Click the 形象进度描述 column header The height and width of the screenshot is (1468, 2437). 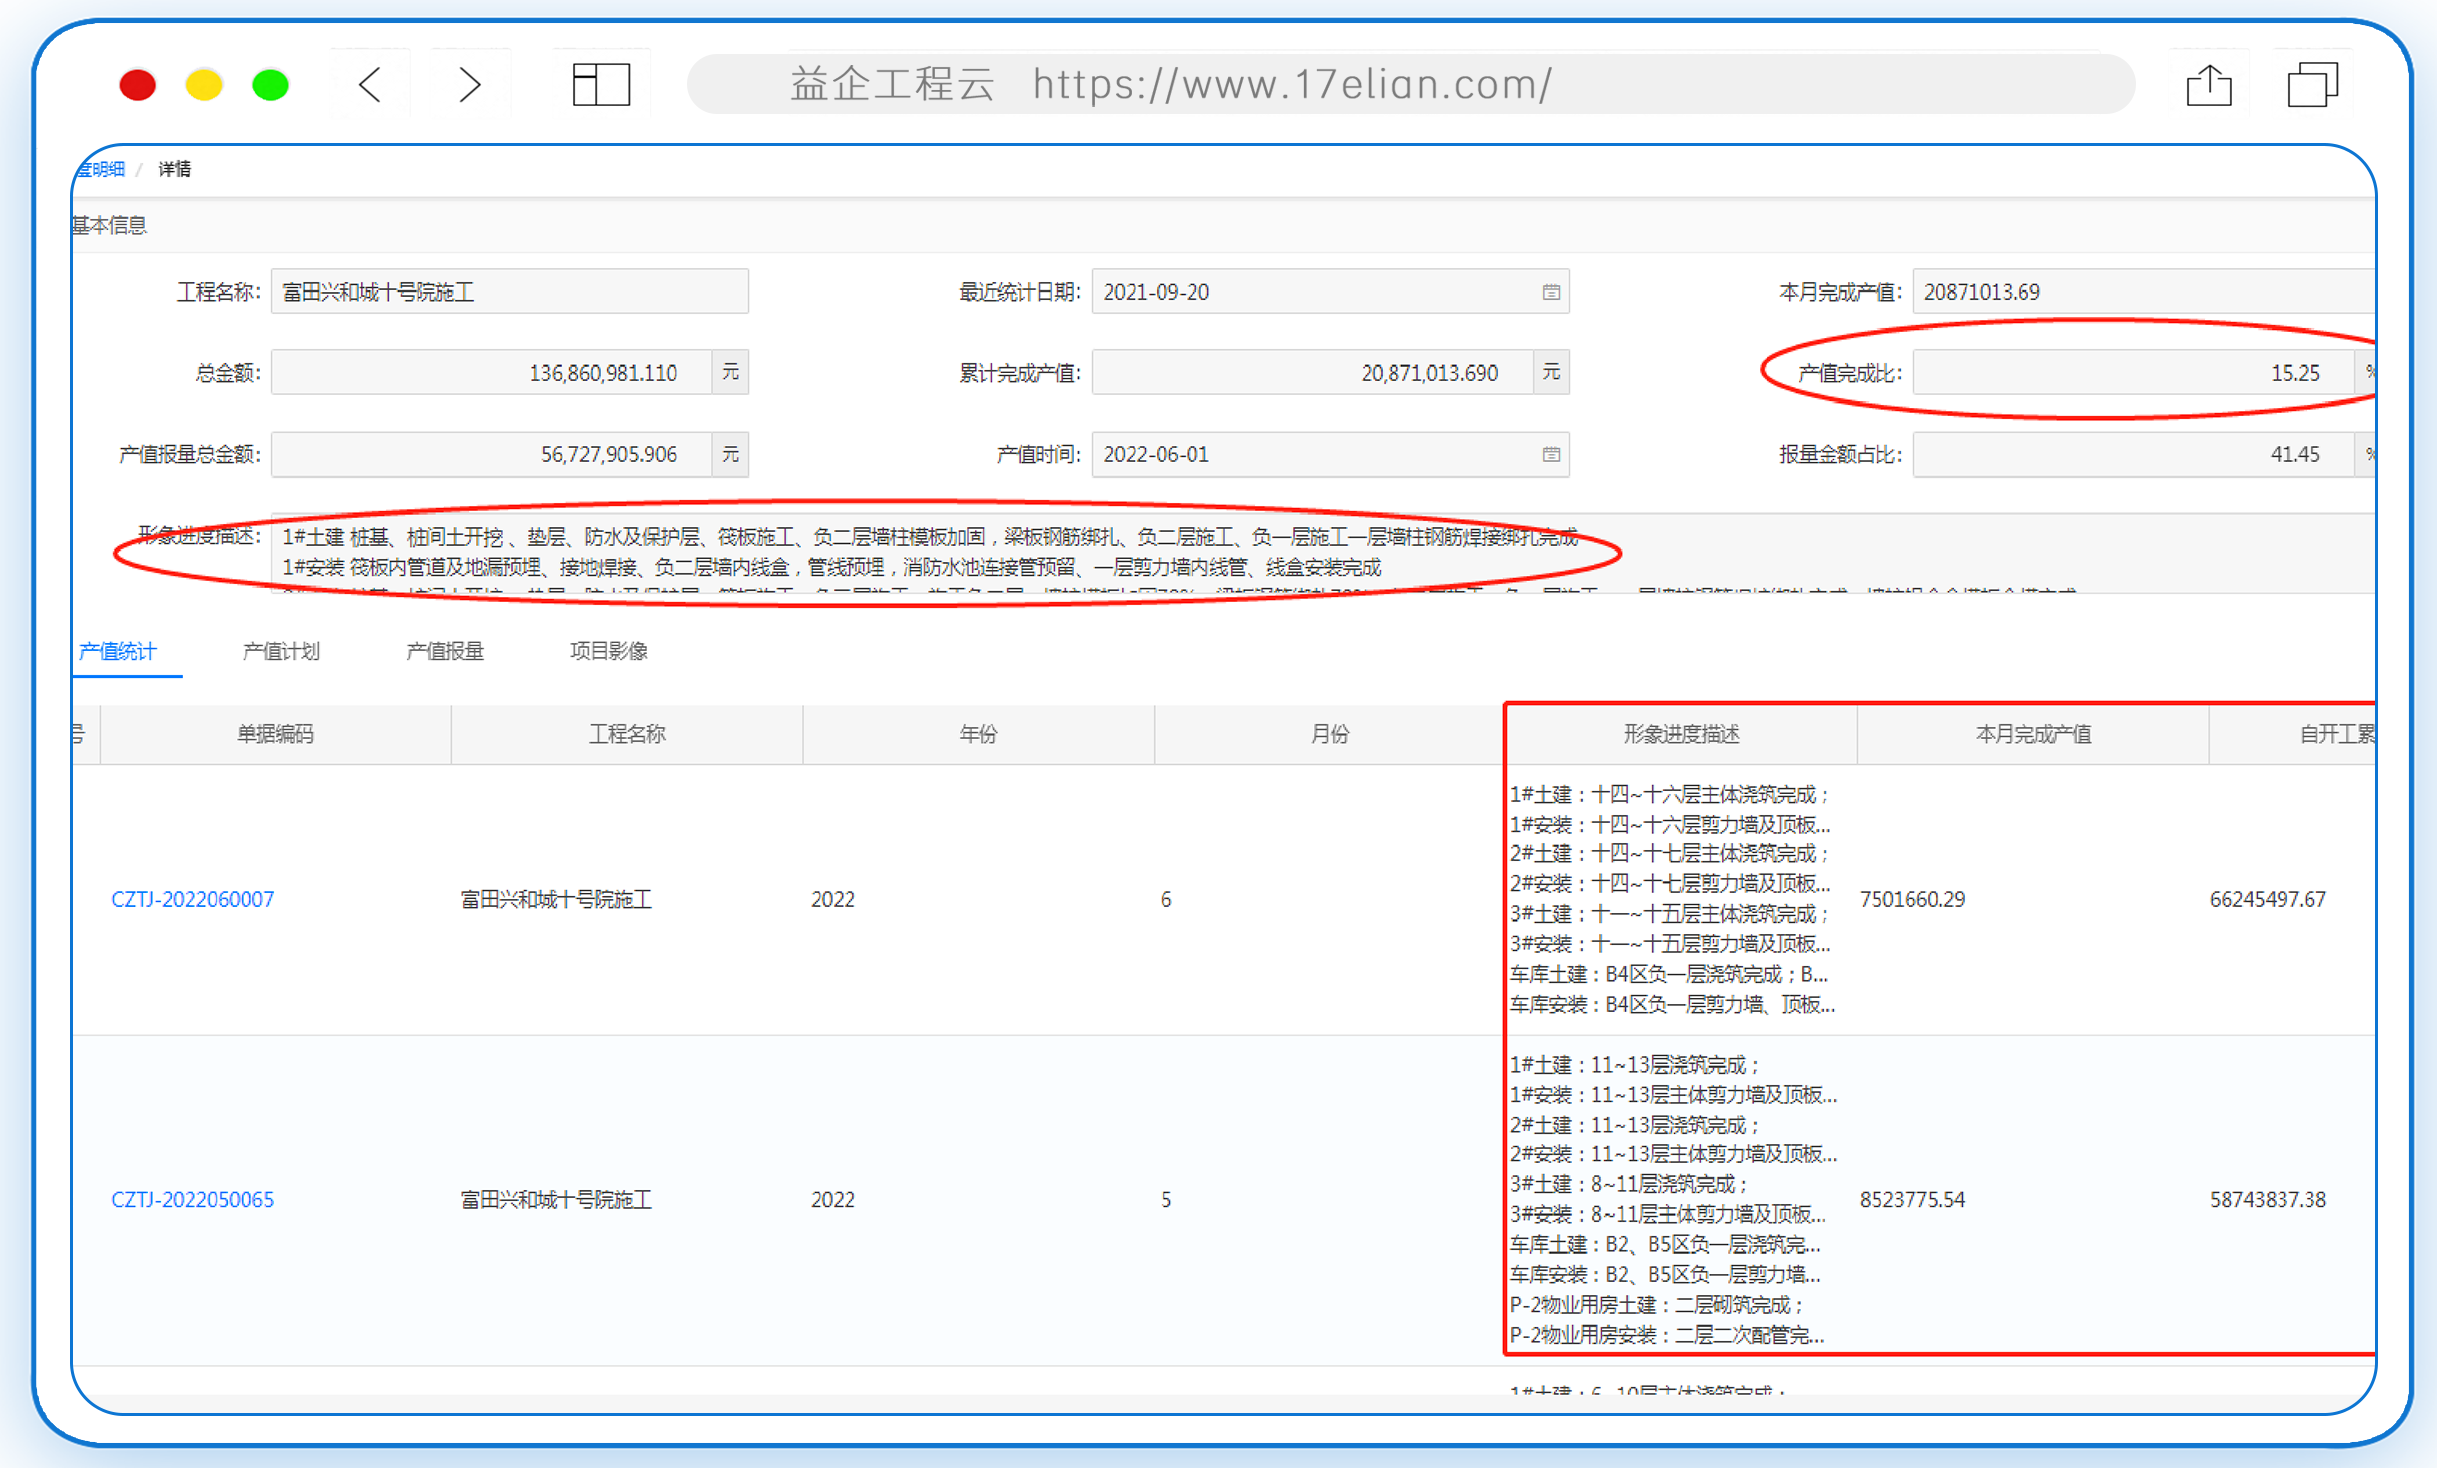click(1681, 734)
